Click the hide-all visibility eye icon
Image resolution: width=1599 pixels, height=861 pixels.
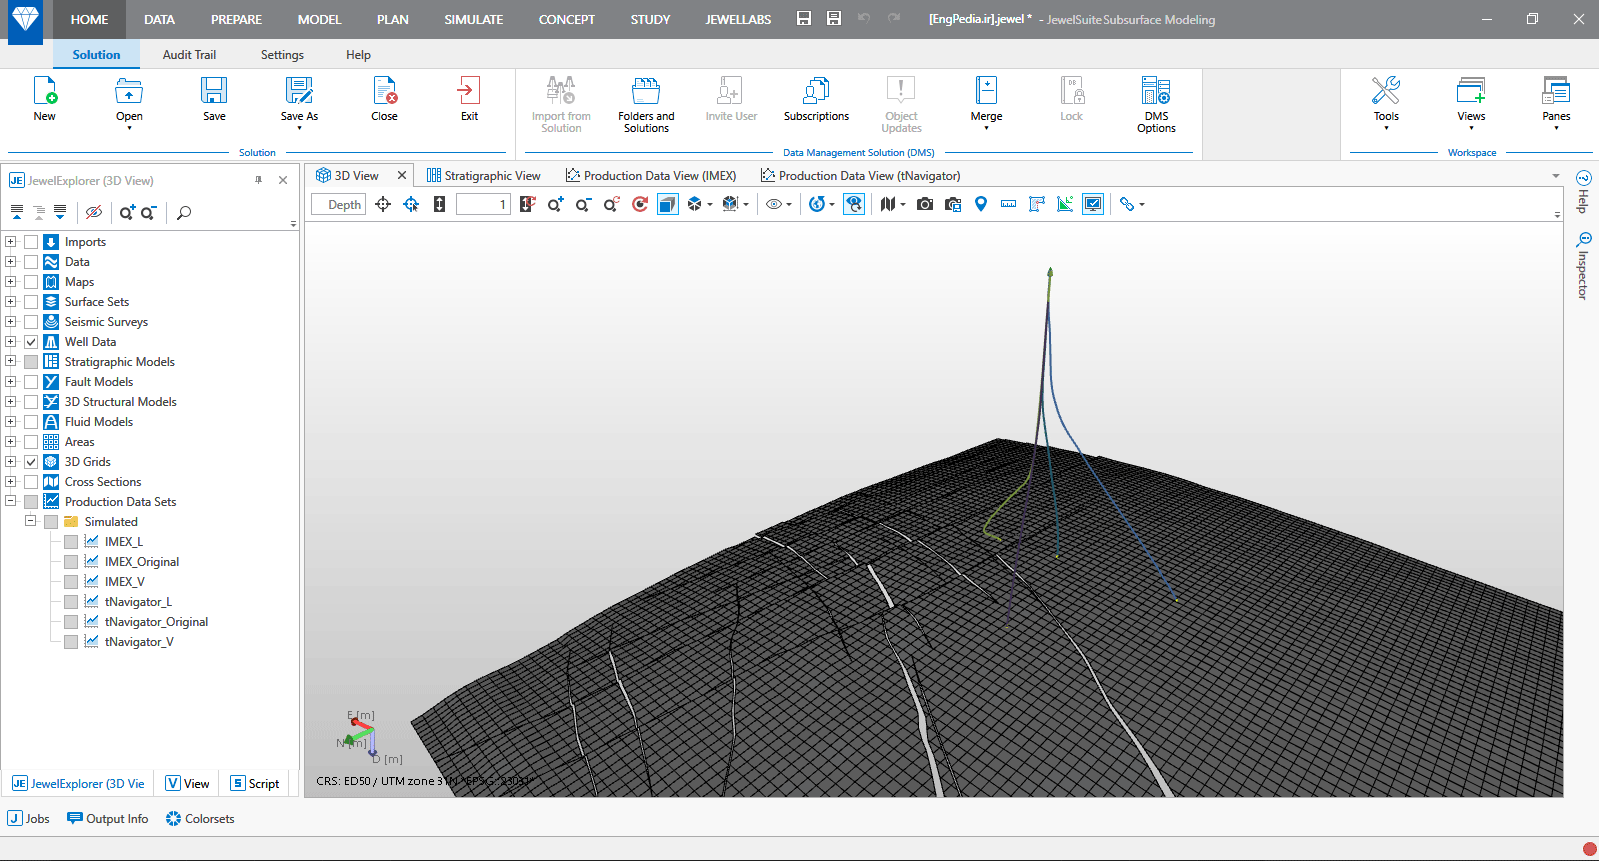[x=94, y=212]
